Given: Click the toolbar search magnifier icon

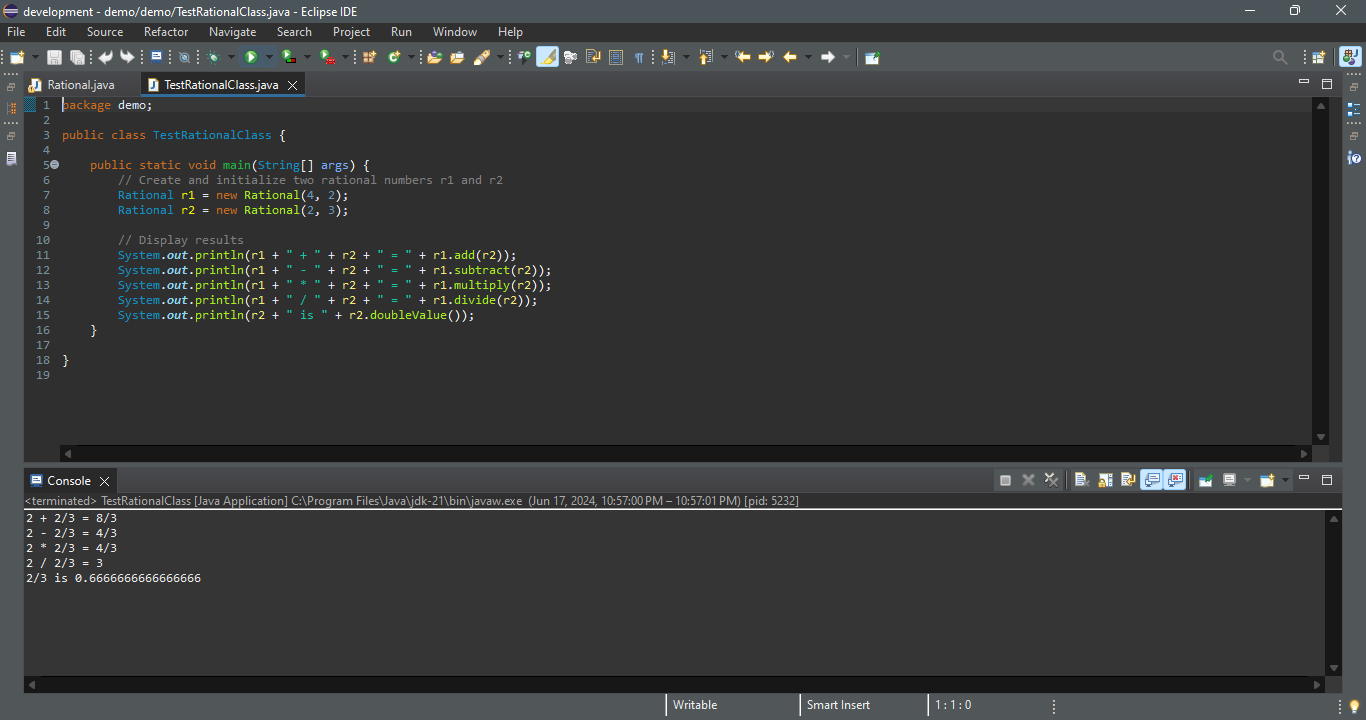Looking at the screenshot, I should click(1279, 57).
